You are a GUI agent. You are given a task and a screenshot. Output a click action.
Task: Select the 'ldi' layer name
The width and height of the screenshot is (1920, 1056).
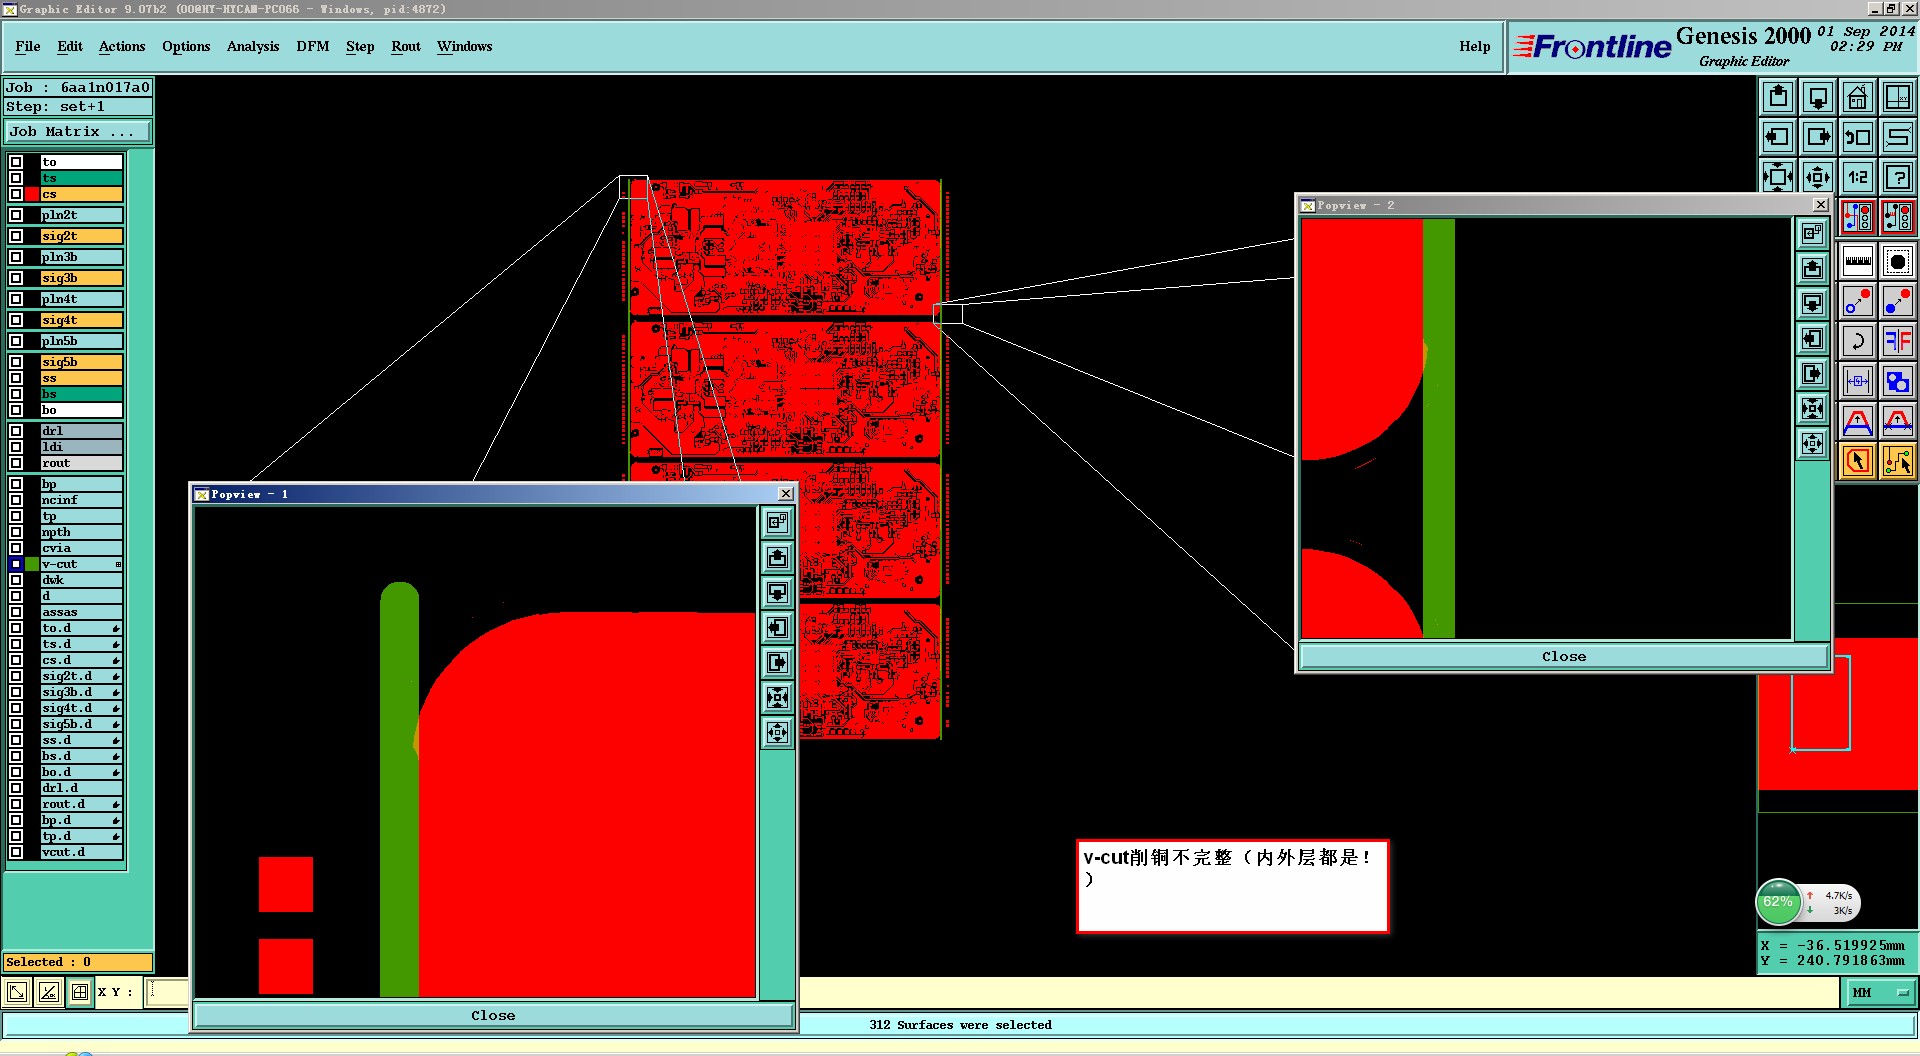tap(82, 447)
